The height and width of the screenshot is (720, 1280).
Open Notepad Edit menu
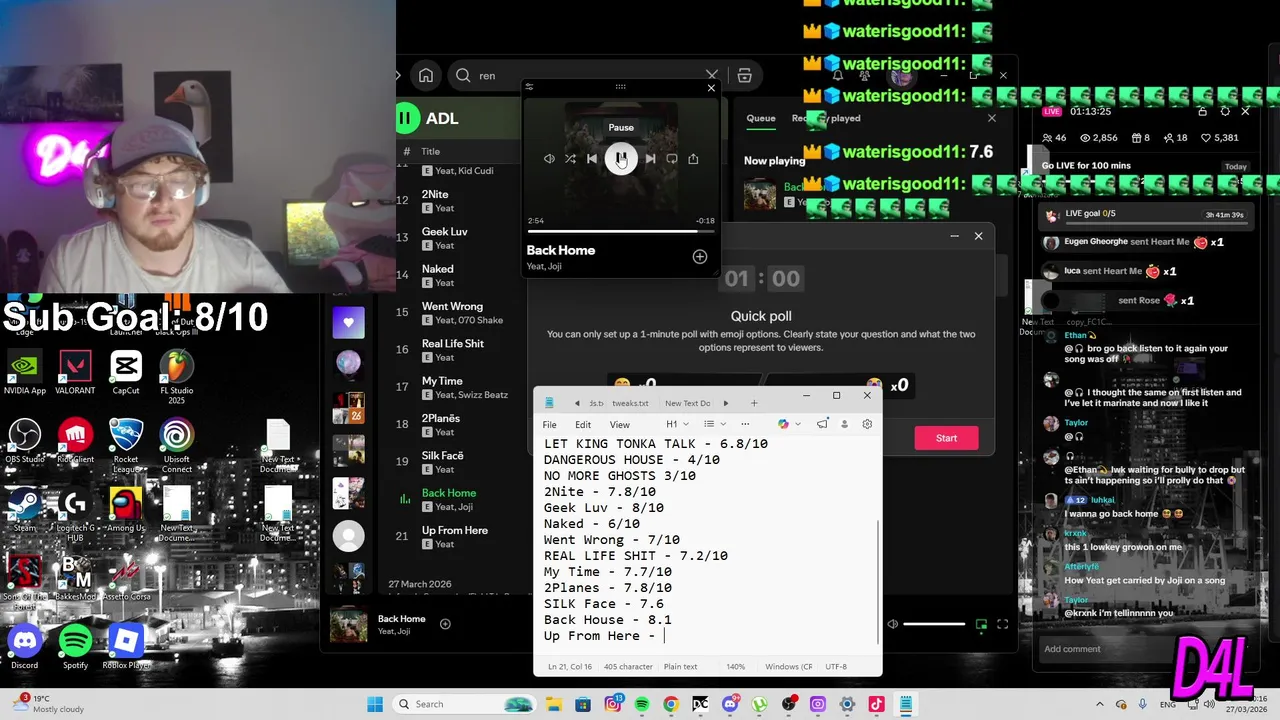[583, 424]
